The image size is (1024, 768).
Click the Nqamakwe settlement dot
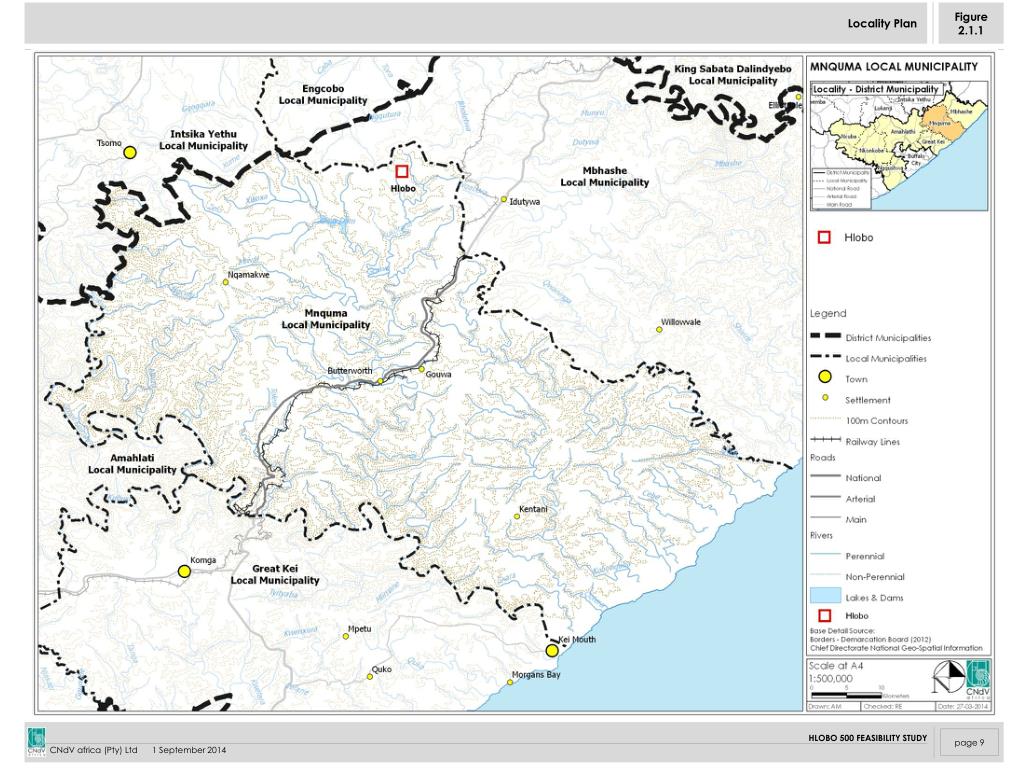coord(225,282)
